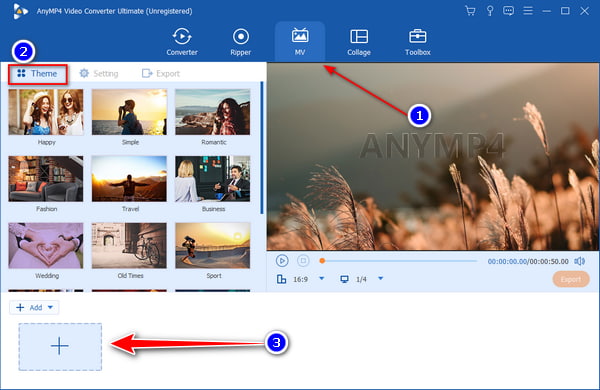The height and width of the screenshot is (390, 600).
Task: Click the aspect ratio icon beside 16:9
Action: click(281, 279)
